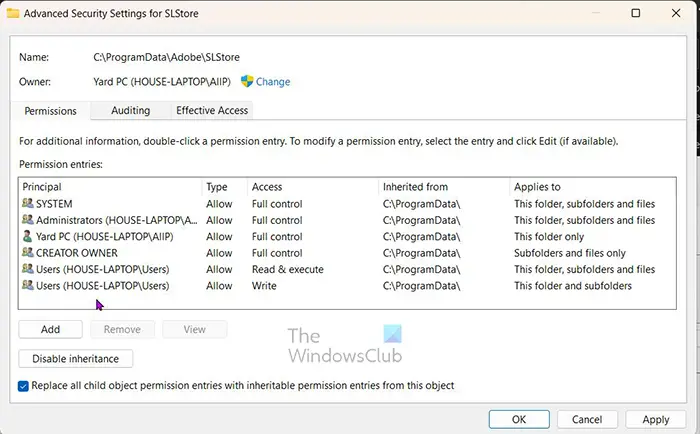Click C:\ProgramData\ in the CREATOR OWNER row
This screenshot has height=434, width=700.
pos(421,253)
